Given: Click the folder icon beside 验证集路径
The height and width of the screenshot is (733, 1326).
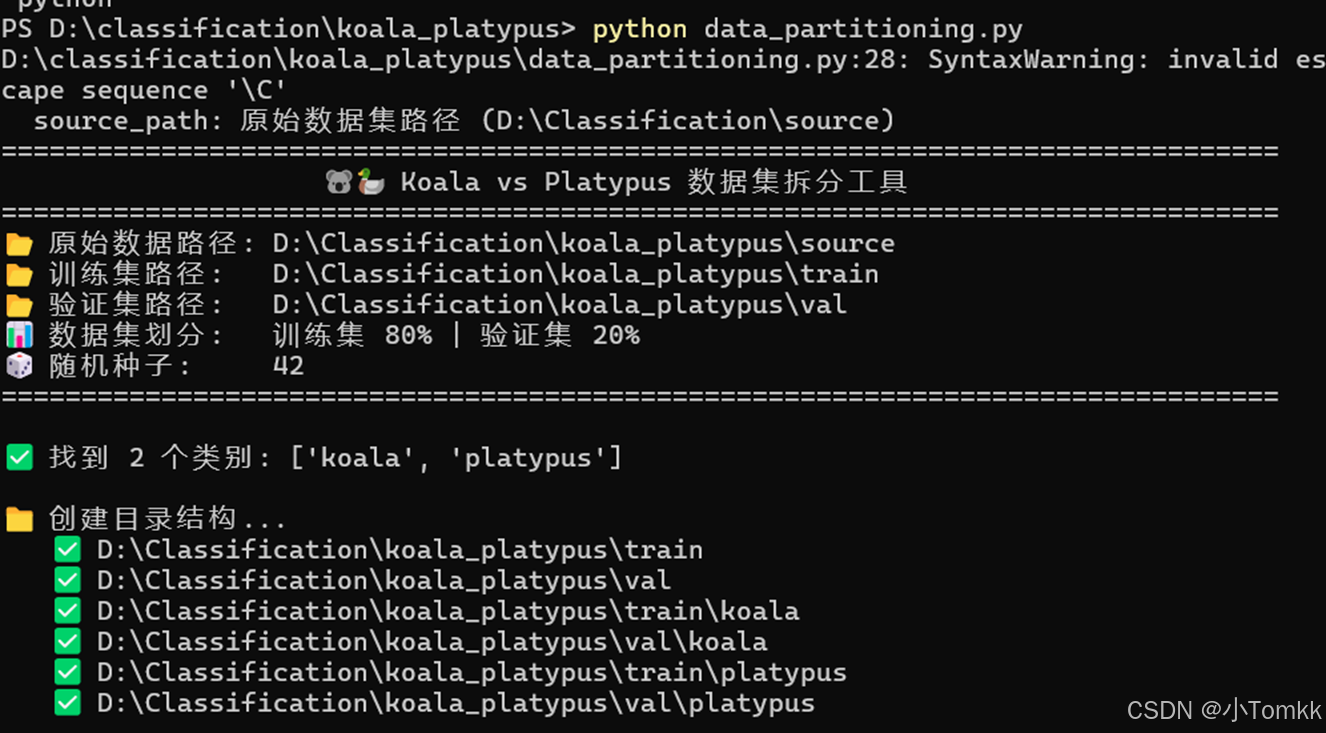Looking at the screenshot, I should point(19,305).
